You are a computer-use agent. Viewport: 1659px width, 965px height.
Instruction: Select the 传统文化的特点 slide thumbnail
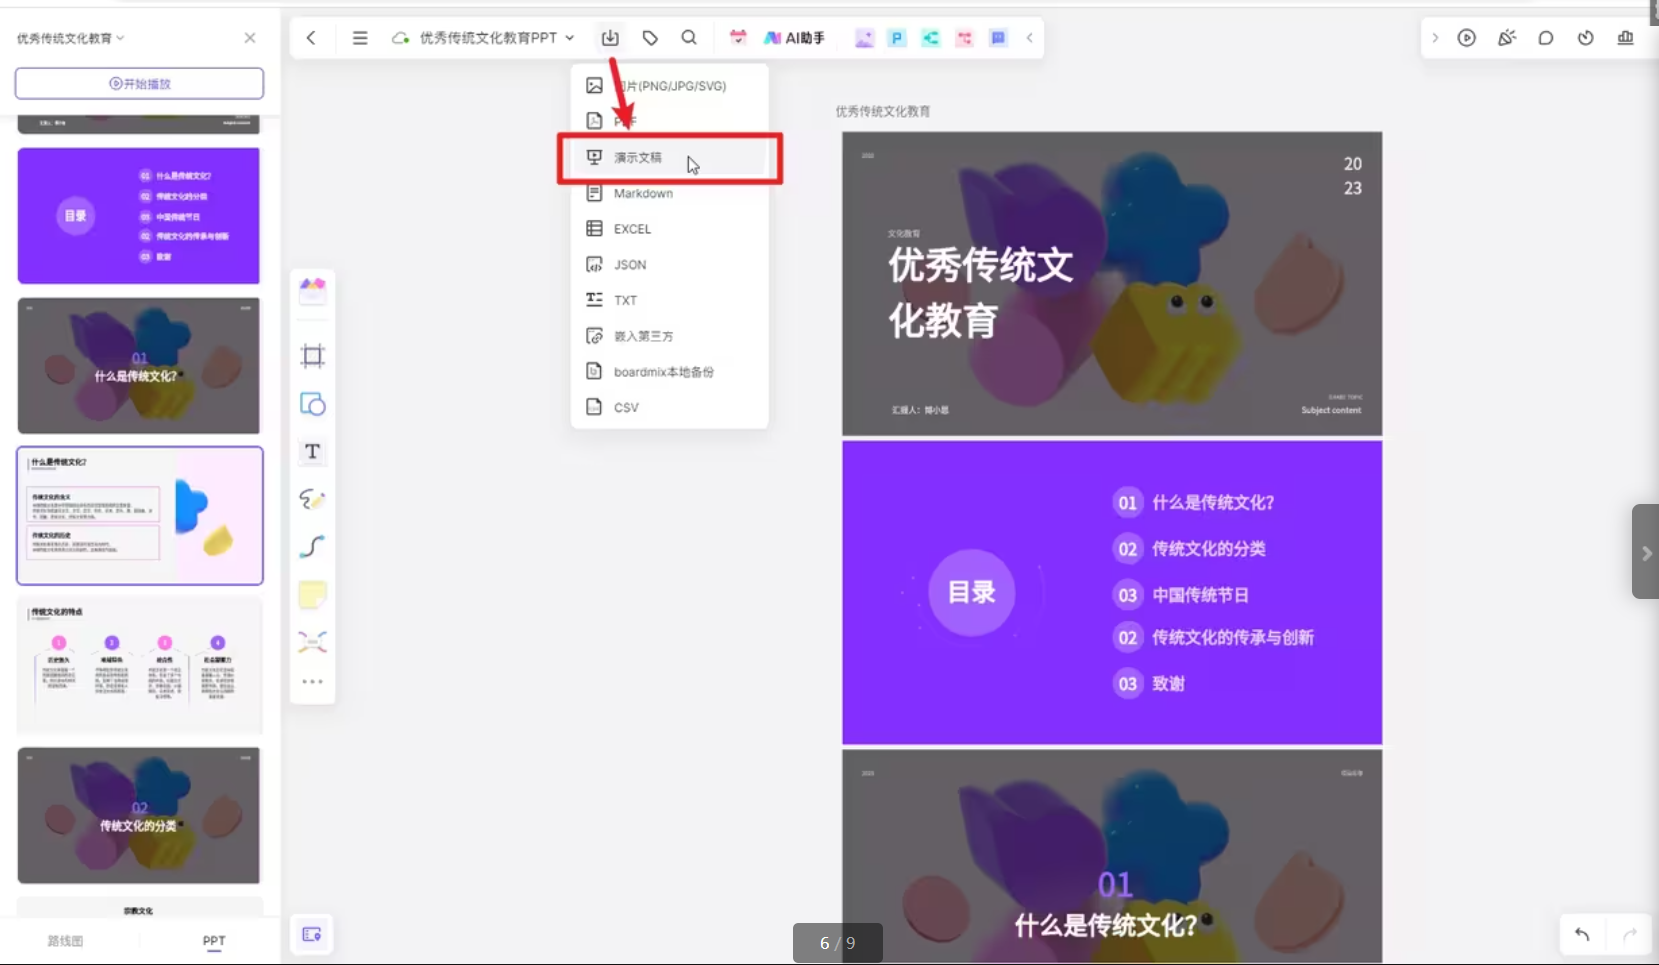tap(139, 665)
